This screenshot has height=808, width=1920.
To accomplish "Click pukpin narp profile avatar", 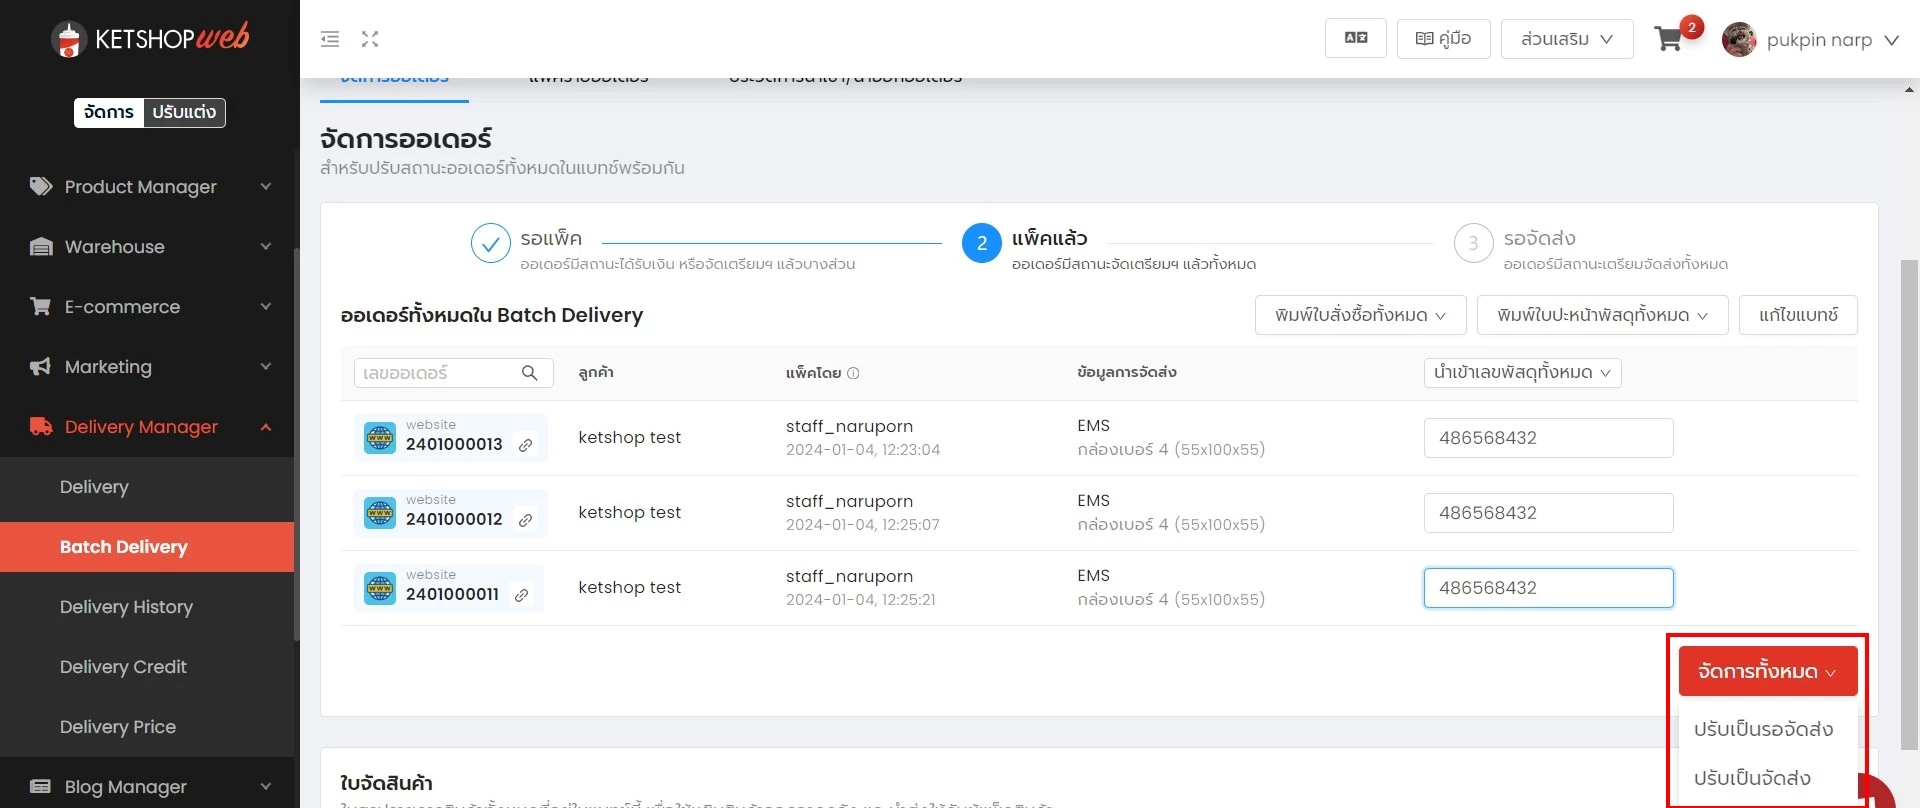I will 1739,39.
